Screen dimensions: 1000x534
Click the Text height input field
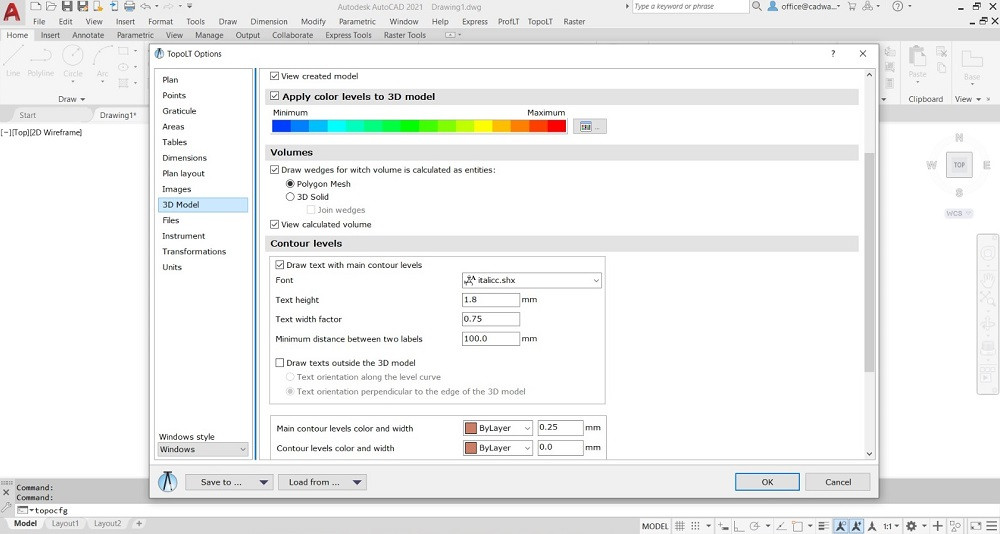pyautogui.click(x=490, y=300)
